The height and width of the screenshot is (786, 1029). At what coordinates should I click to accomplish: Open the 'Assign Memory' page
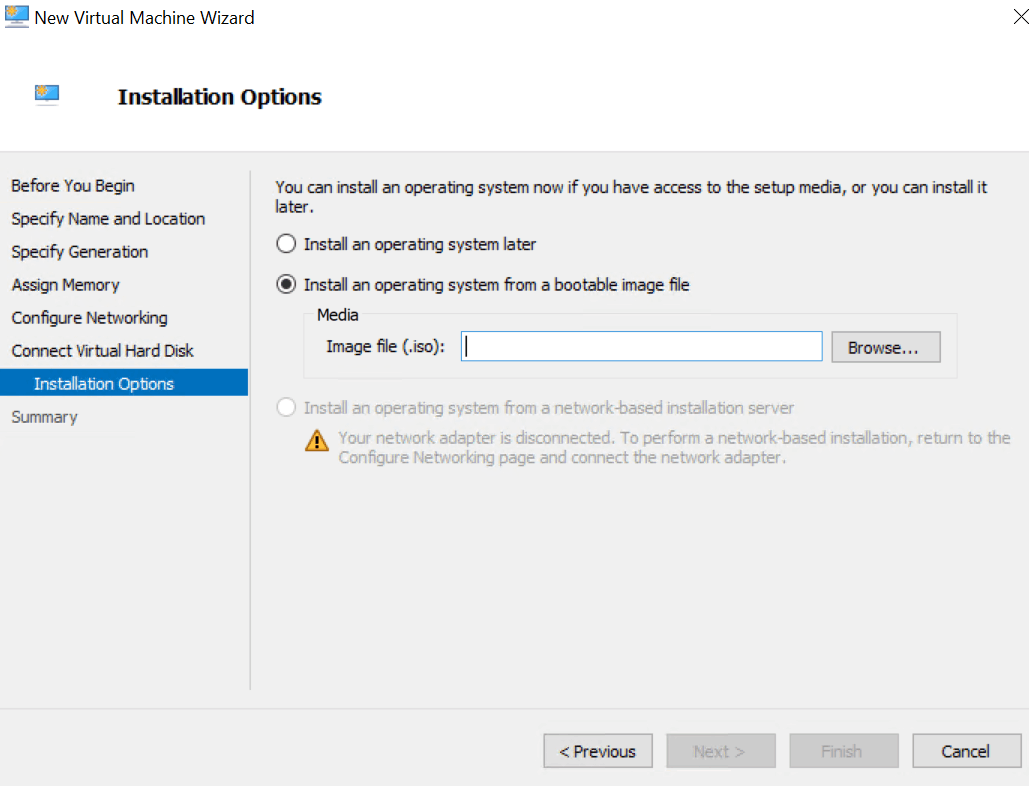coord(65,284)
